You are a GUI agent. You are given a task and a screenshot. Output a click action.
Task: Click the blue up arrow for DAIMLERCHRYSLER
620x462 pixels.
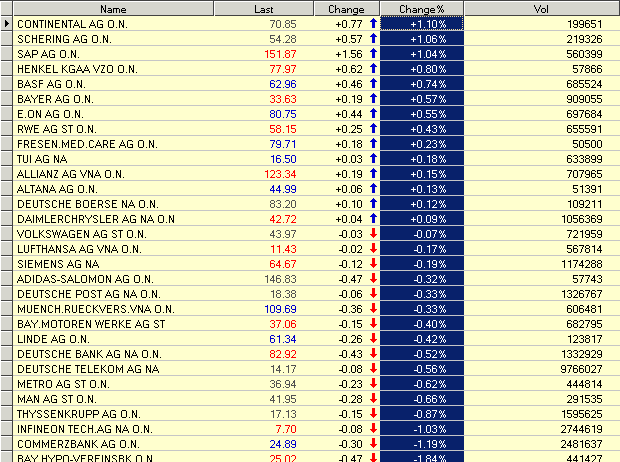(x=373, y=218)
